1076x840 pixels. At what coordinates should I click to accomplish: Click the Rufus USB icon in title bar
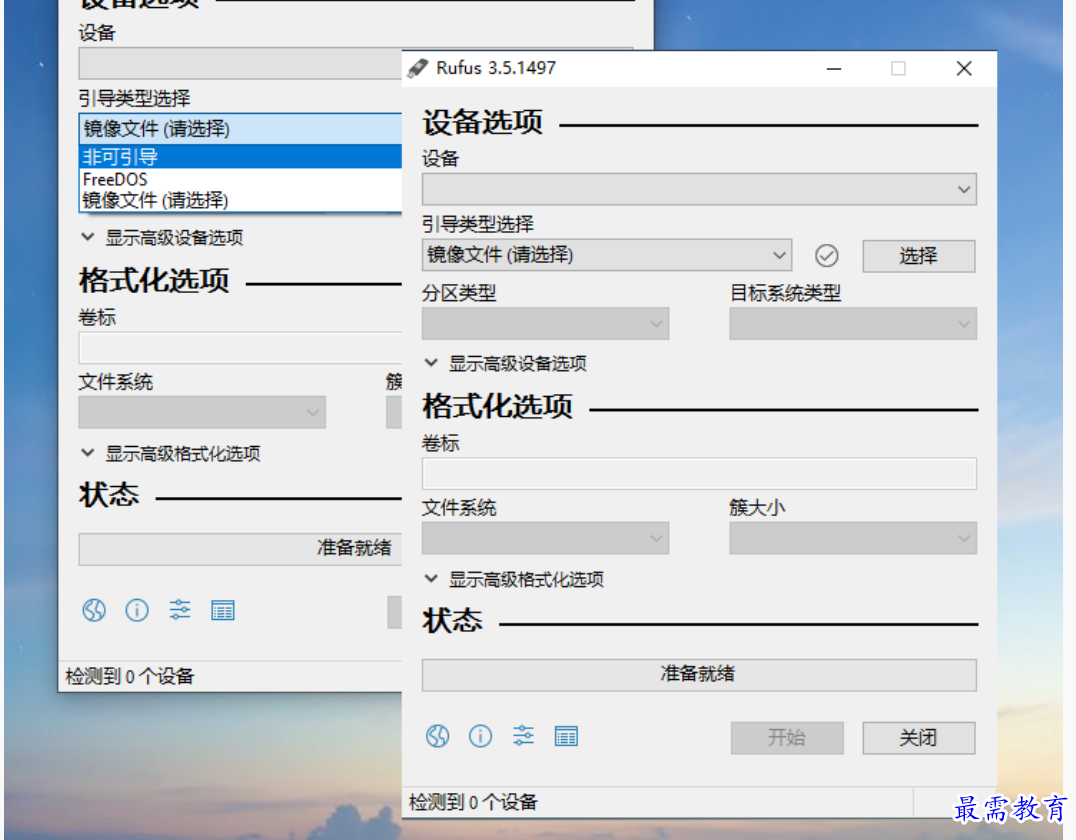point(417,68)
